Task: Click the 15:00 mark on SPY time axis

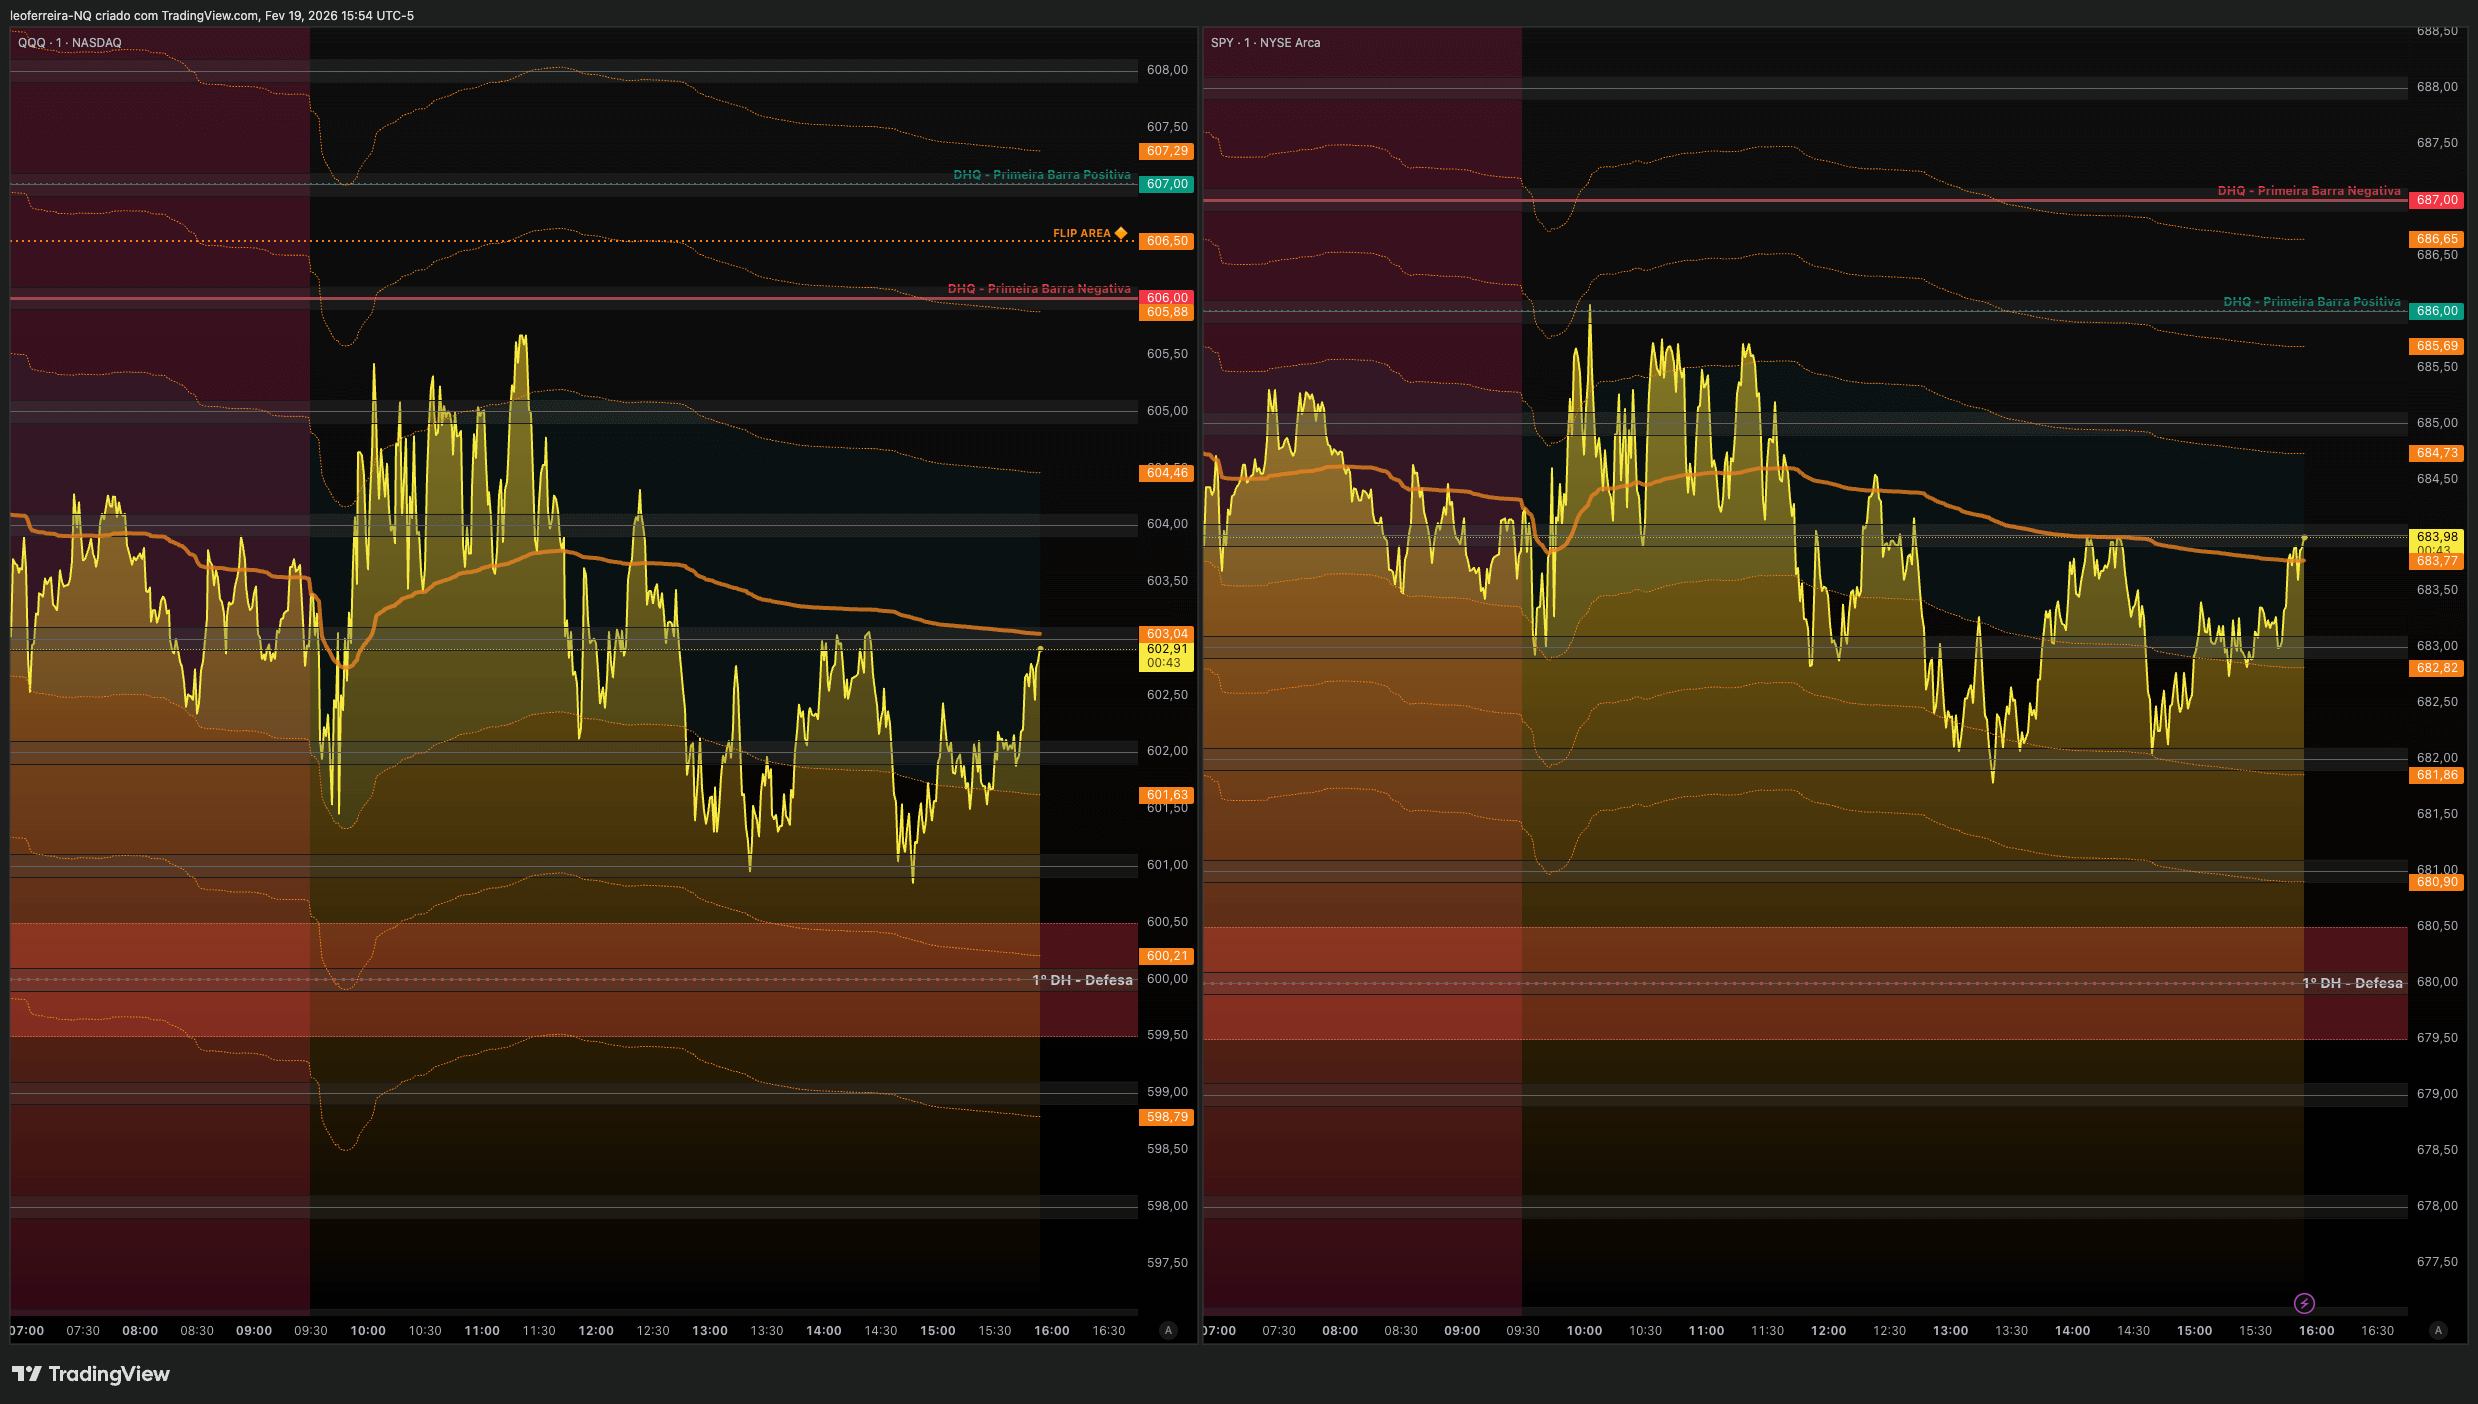Action: [2195, 1331]
